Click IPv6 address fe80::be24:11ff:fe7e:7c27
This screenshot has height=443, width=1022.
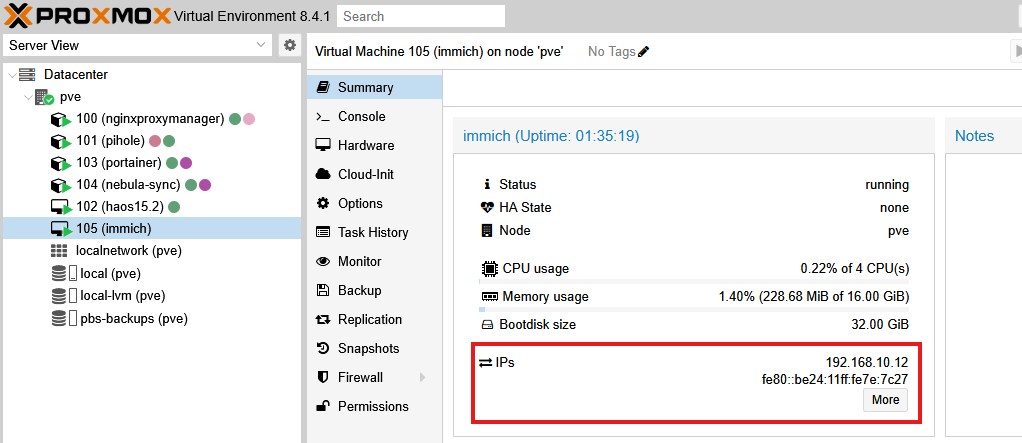pos(835,380)
